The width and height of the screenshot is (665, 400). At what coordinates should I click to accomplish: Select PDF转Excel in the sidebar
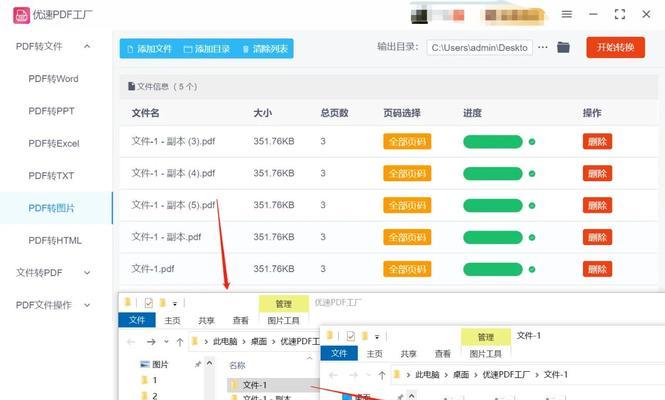(x=54, y=143)
